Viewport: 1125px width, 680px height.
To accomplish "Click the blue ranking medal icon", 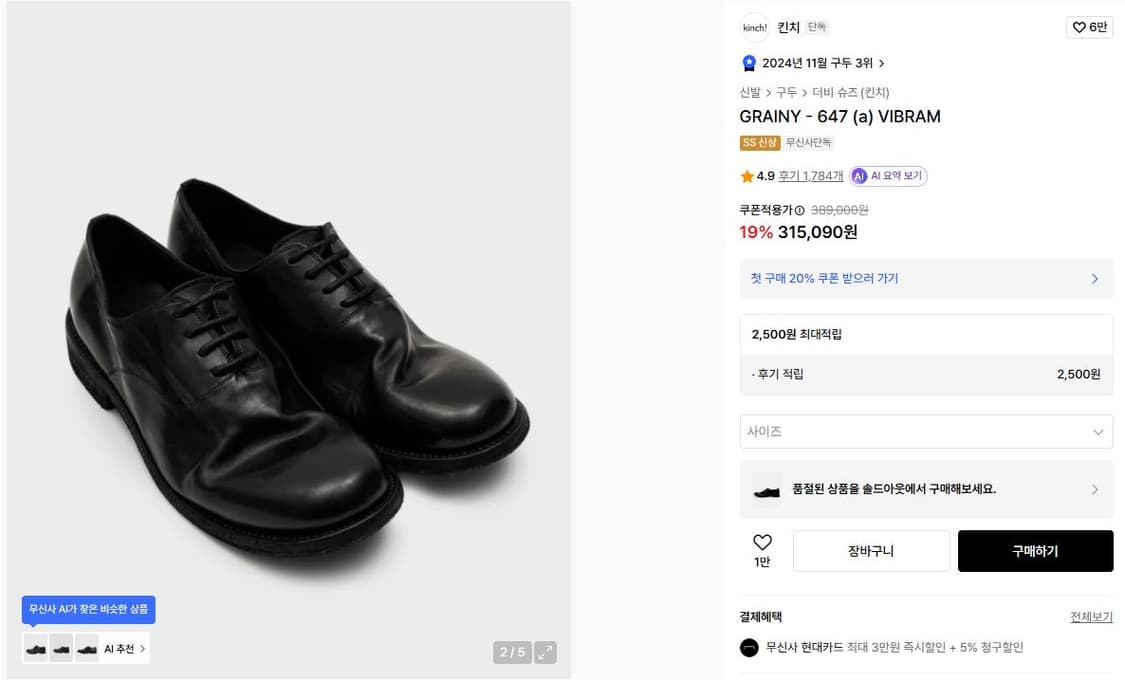I will point(749,63).
